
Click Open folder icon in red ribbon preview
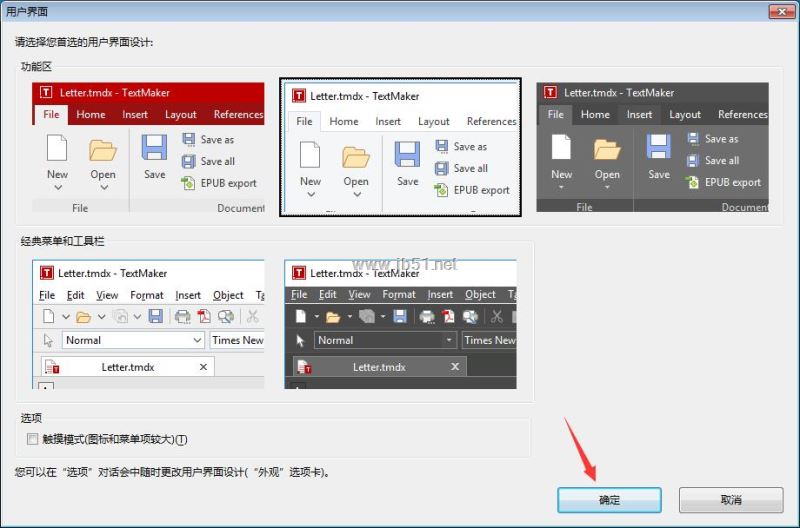pos(103,150)
